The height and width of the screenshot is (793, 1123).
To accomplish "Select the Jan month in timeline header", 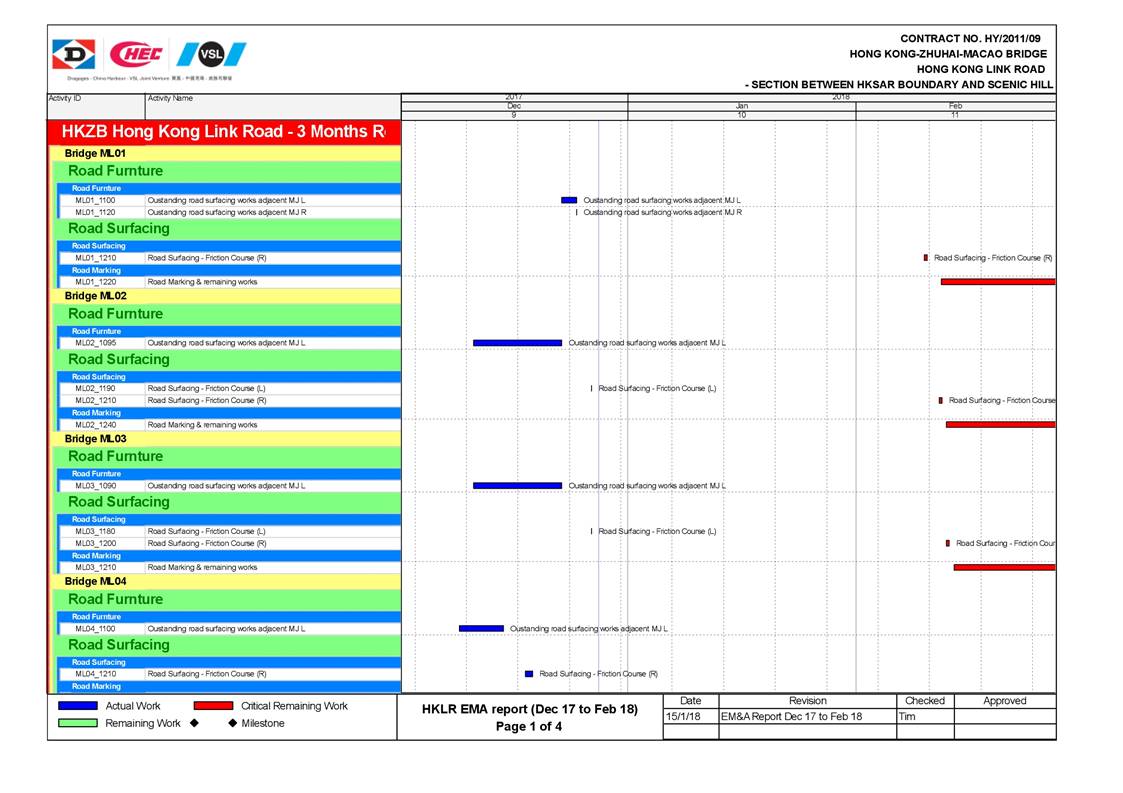I will pos(741,106).
